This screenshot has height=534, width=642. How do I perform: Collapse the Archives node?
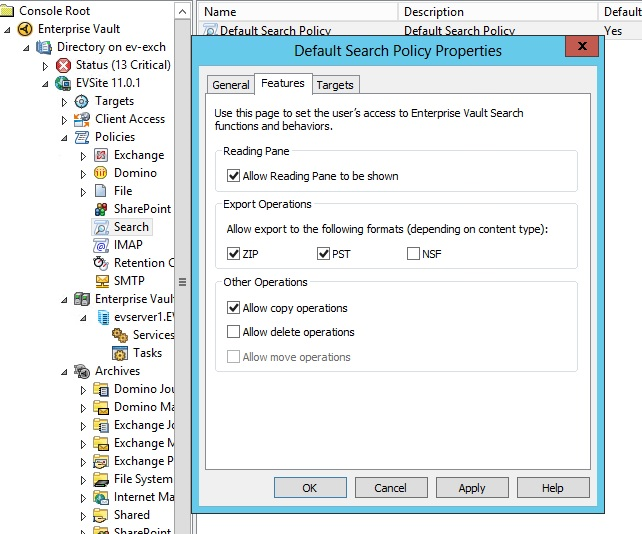[64, 372]
